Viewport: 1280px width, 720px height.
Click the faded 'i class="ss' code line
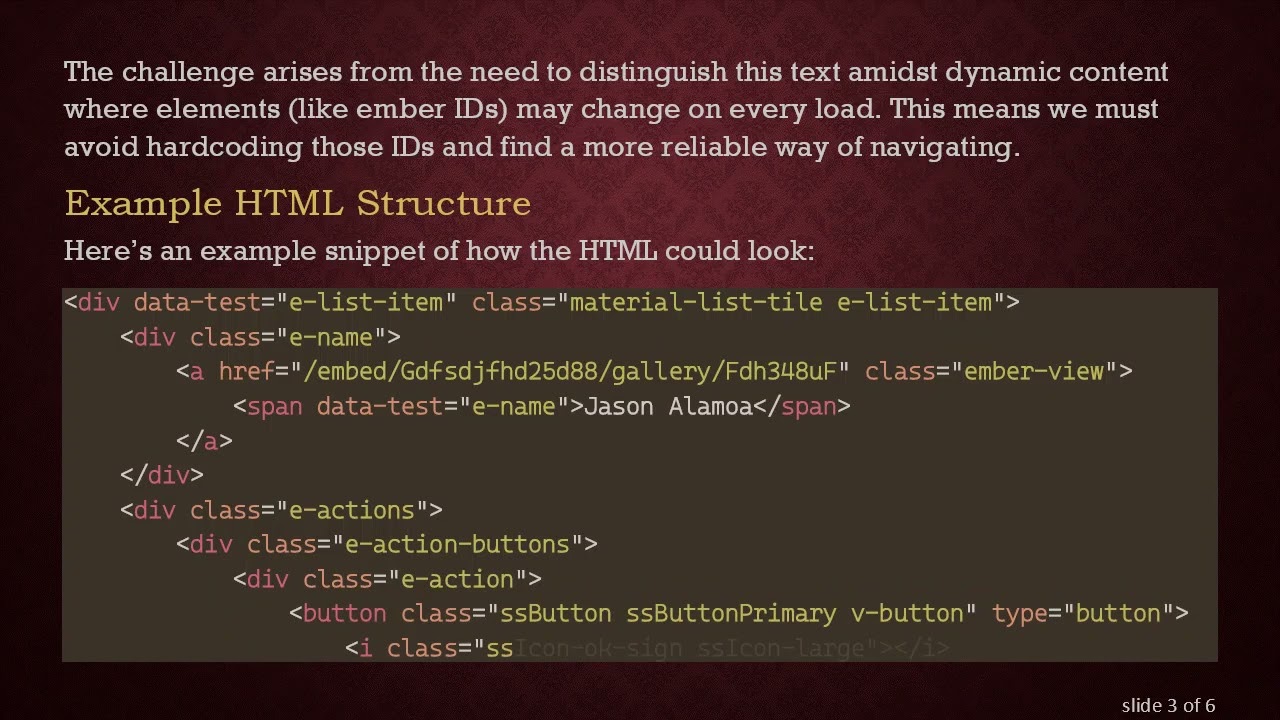(647, 648)
